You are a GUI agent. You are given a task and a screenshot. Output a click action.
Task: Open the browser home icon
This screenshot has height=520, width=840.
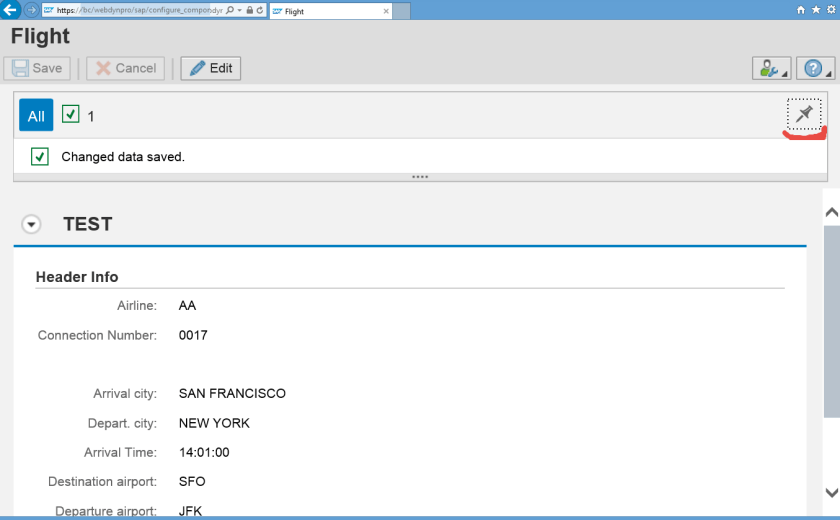[x=801, y=10]
